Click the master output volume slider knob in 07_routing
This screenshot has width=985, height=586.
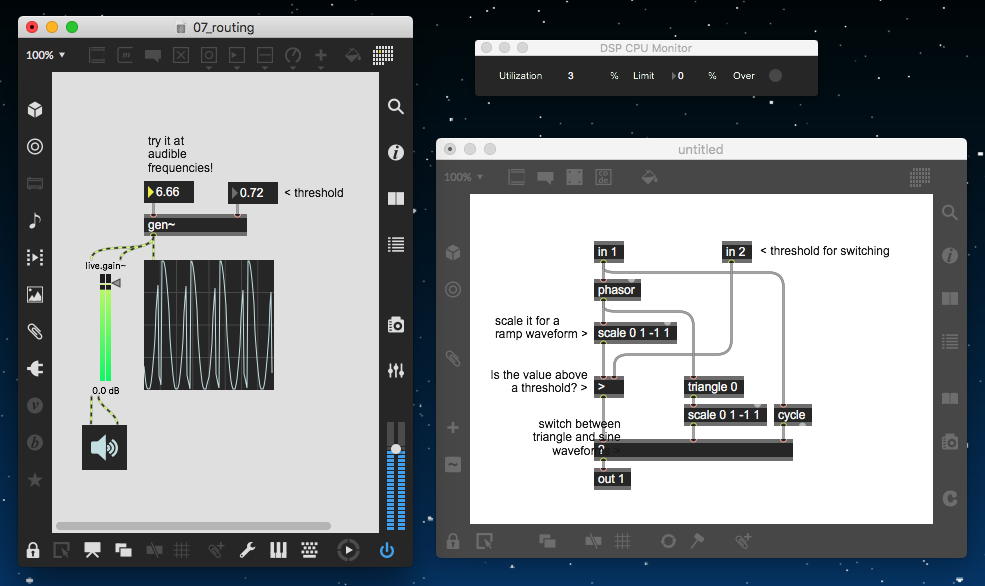tap(396, 449)
